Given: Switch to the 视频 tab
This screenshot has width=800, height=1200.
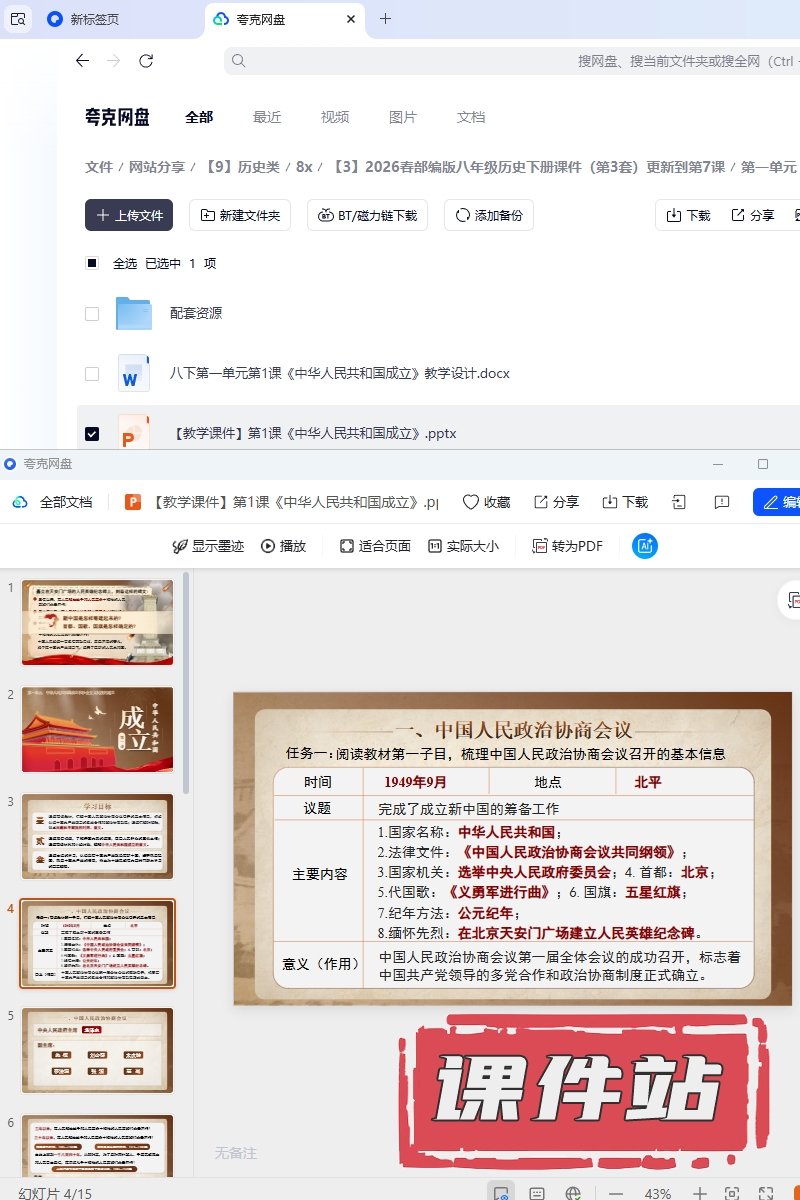Looking at the screenshot, I should coord(335,117).
